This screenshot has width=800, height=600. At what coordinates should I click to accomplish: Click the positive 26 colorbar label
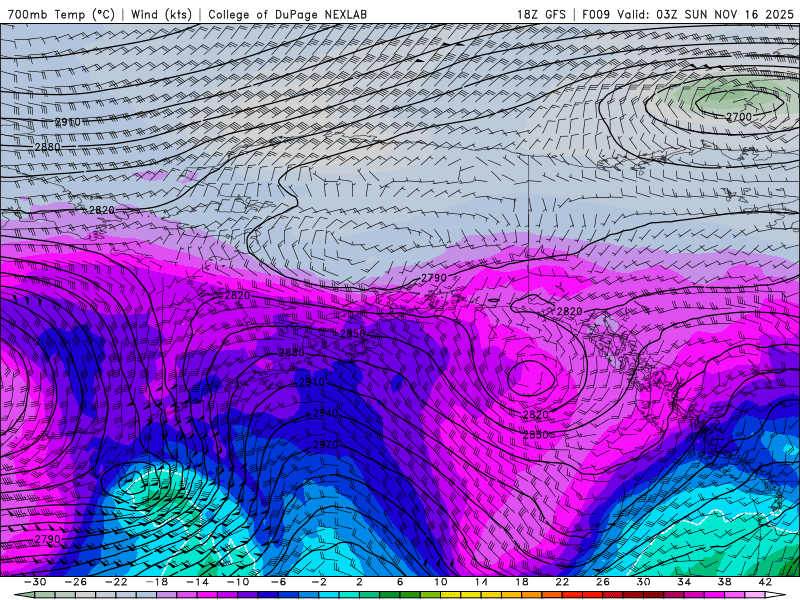click(x=603, y=582)
